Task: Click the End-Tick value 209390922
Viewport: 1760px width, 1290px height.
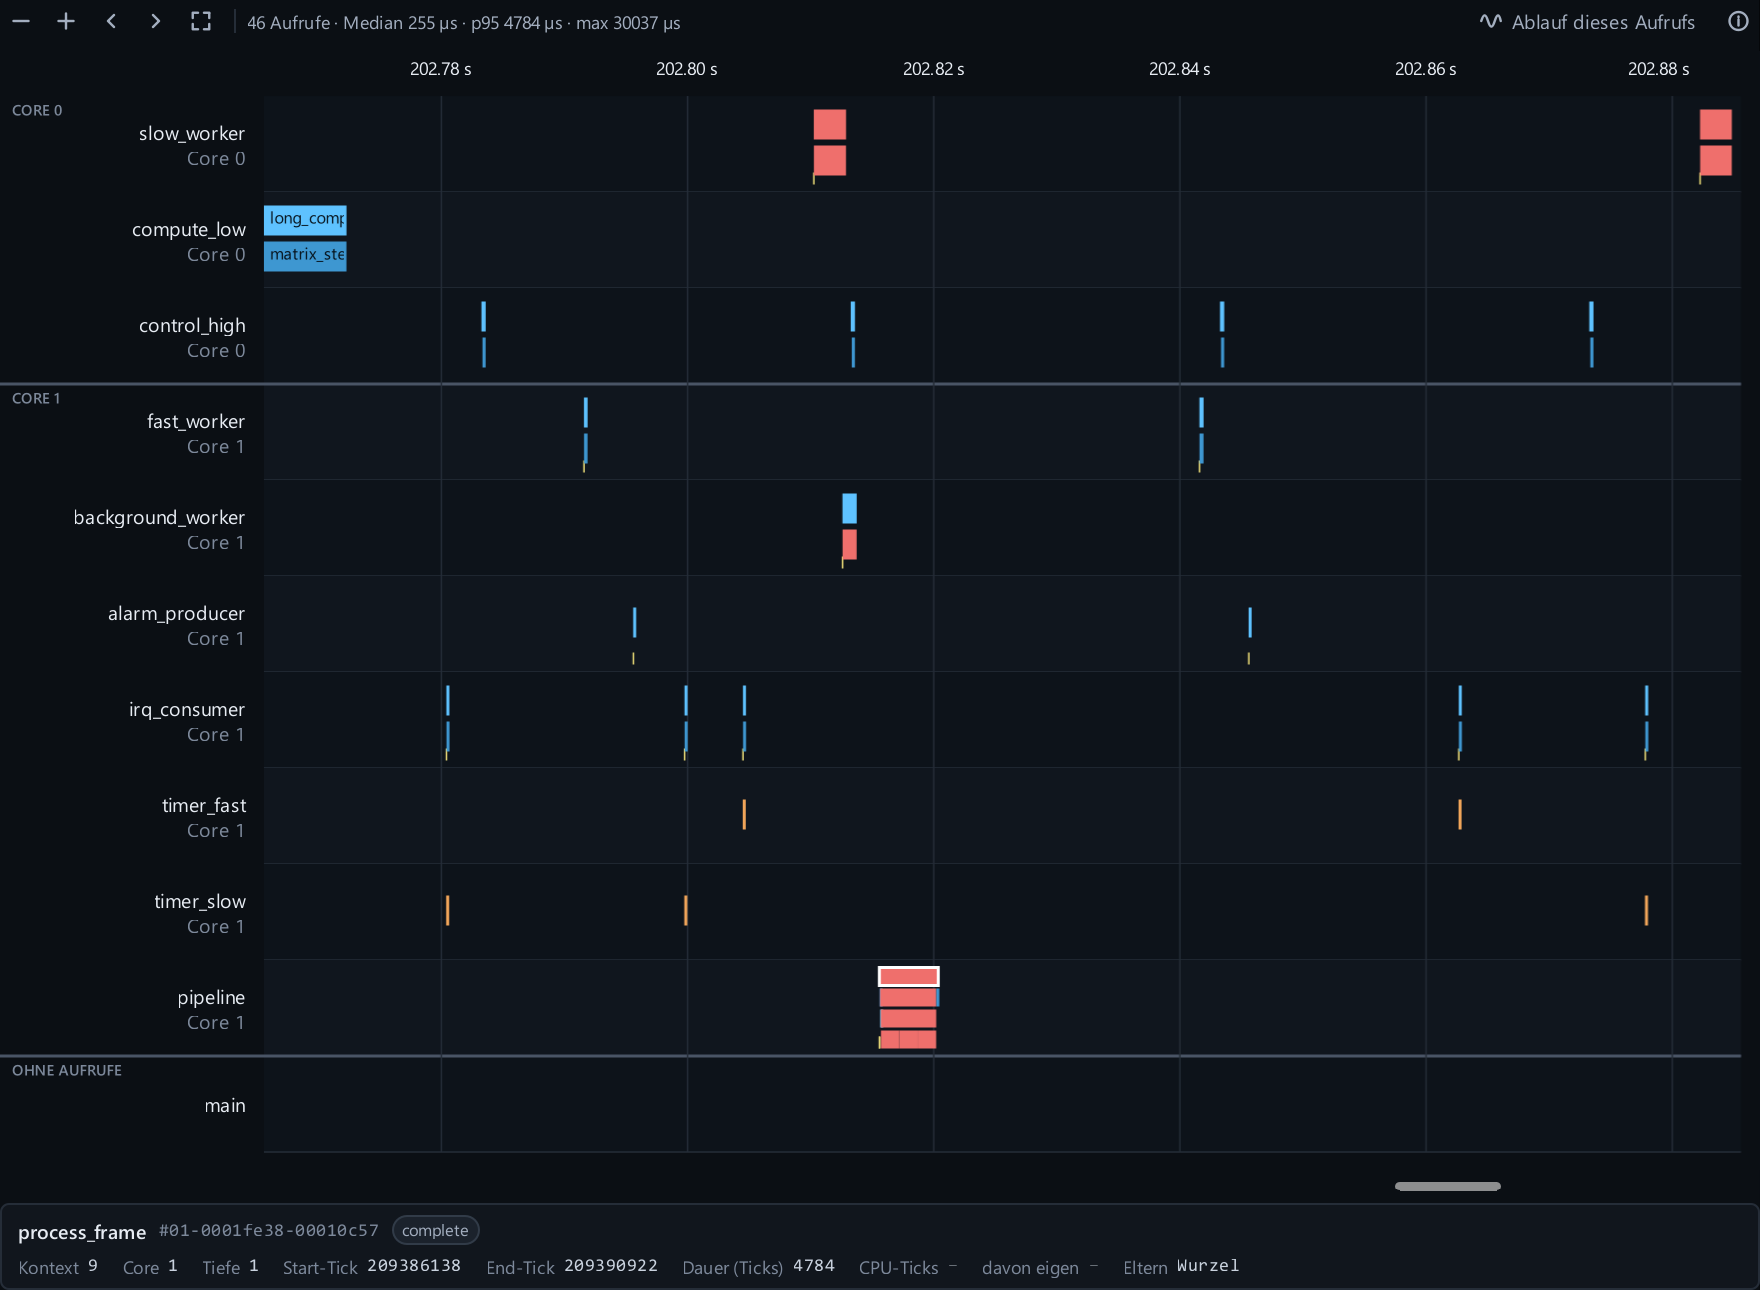Action: [x=611, y=1266]
